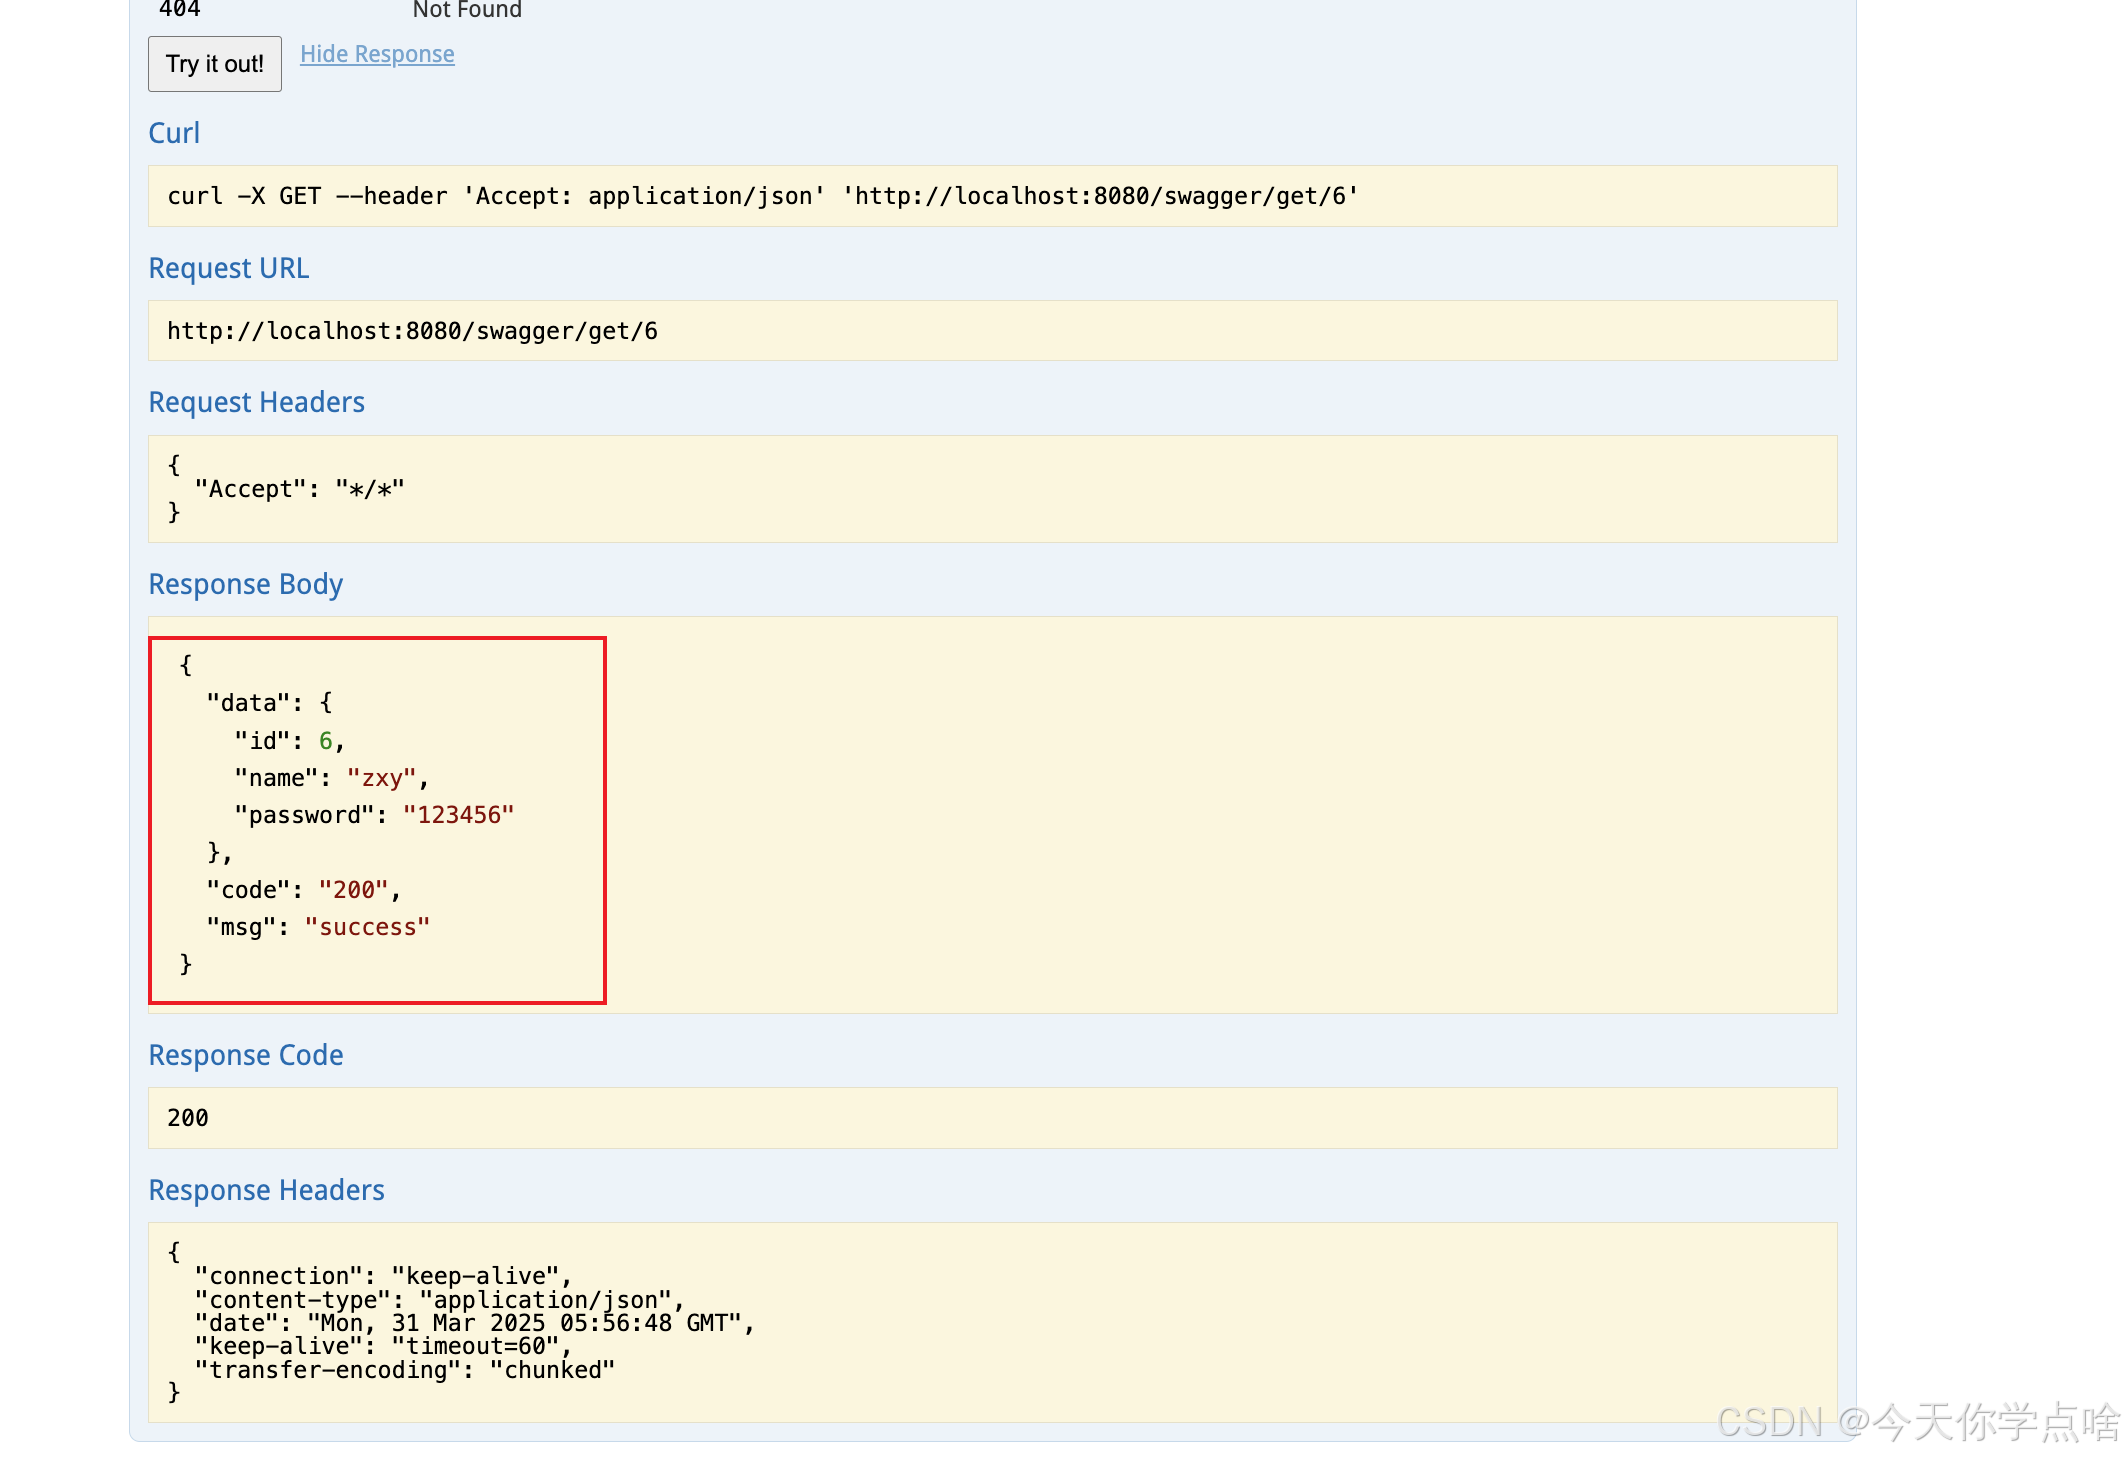Click the "200" code string in body
Screen dimensions: 2126x1458
(x=353, y=890)
